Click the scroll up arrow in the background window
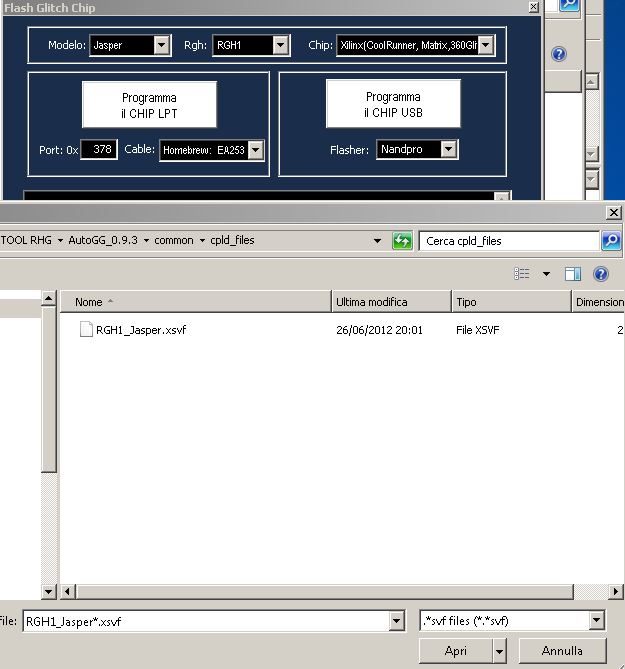 (591, 81)
